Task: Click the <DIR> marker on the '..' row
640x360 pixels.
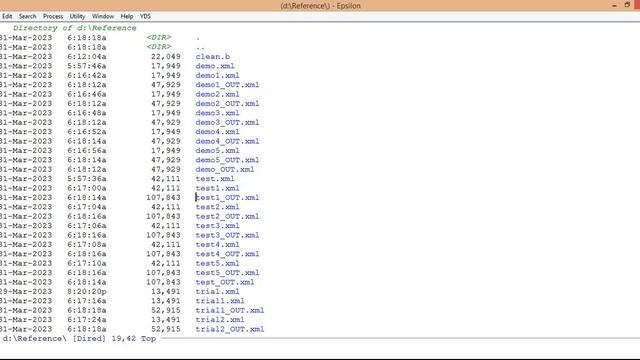Action: coord(159,47)
